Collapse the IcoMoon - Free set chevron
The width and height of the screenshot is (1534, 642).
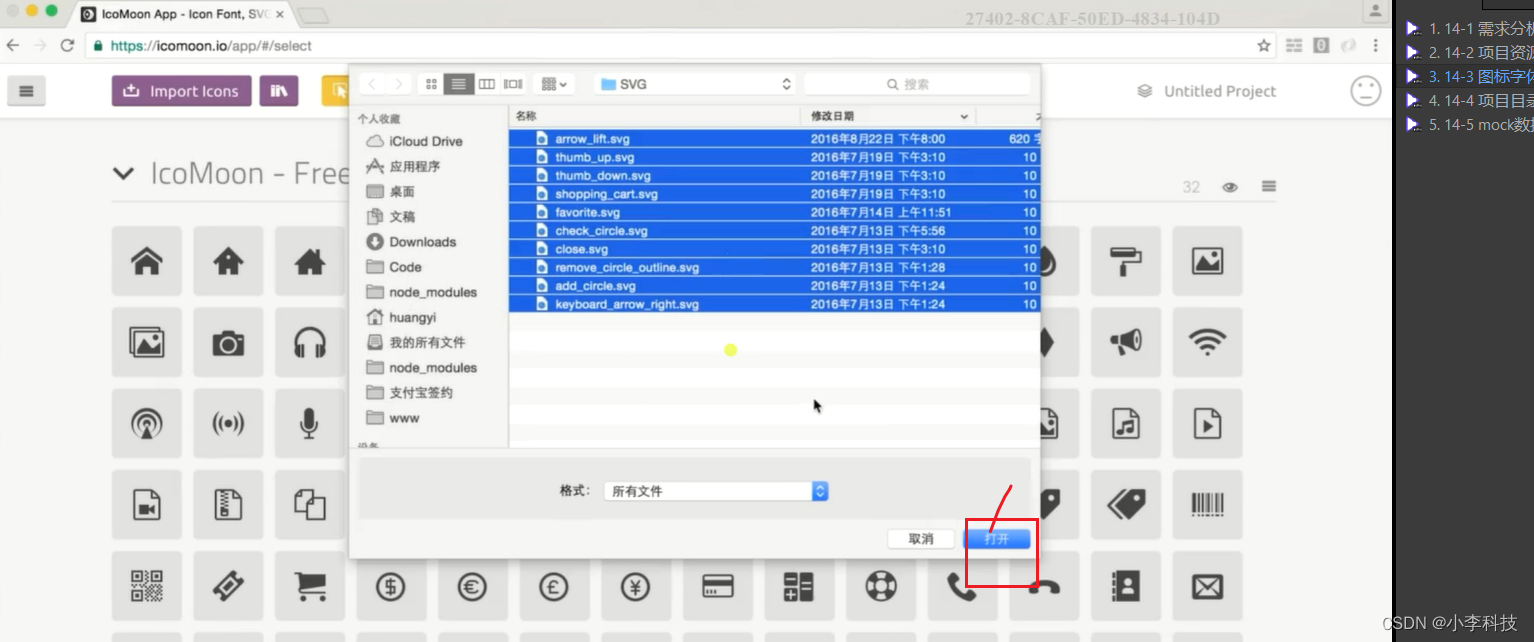point(124,174)
